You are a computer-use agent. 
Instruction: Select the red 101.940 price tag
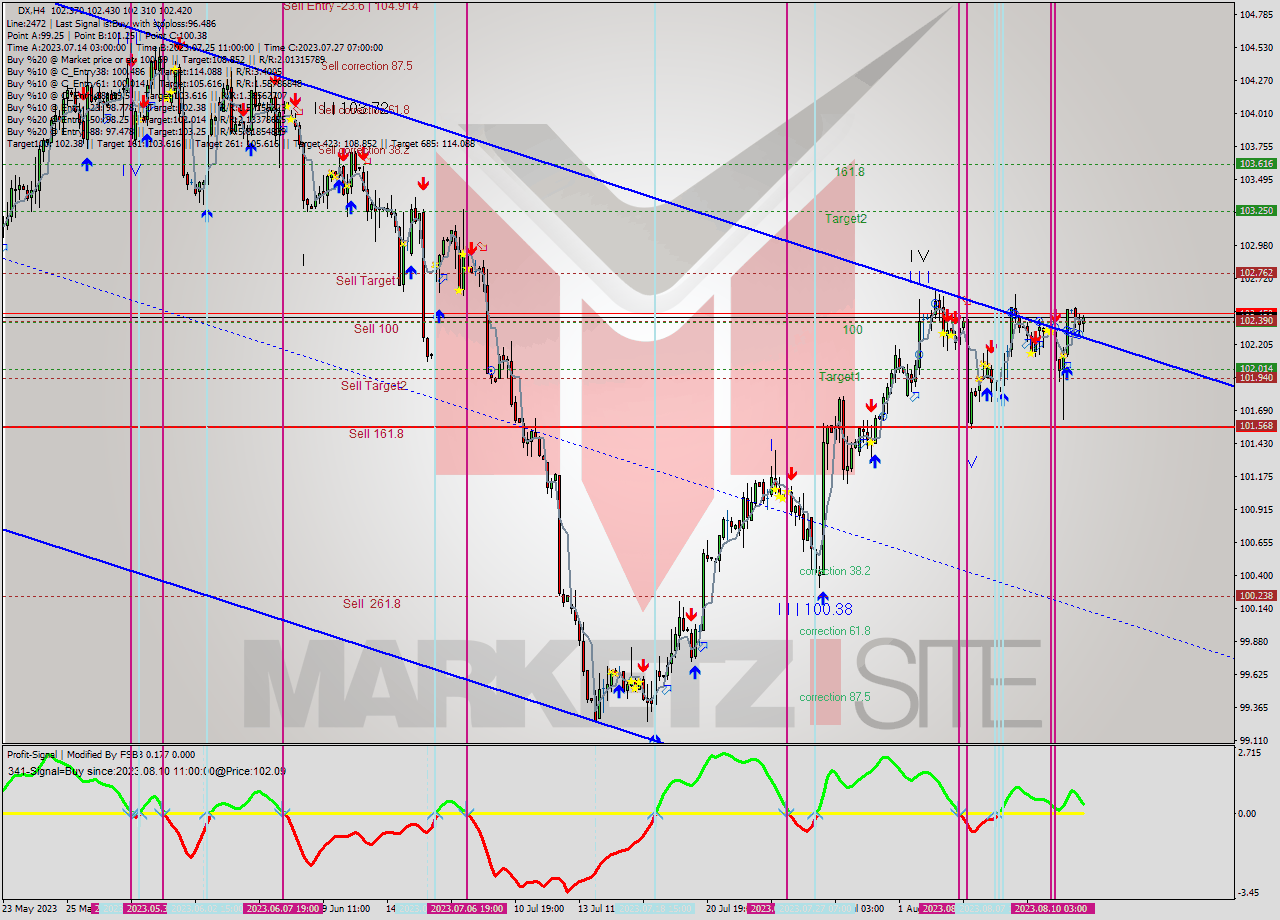click(x=1256, y=378)
